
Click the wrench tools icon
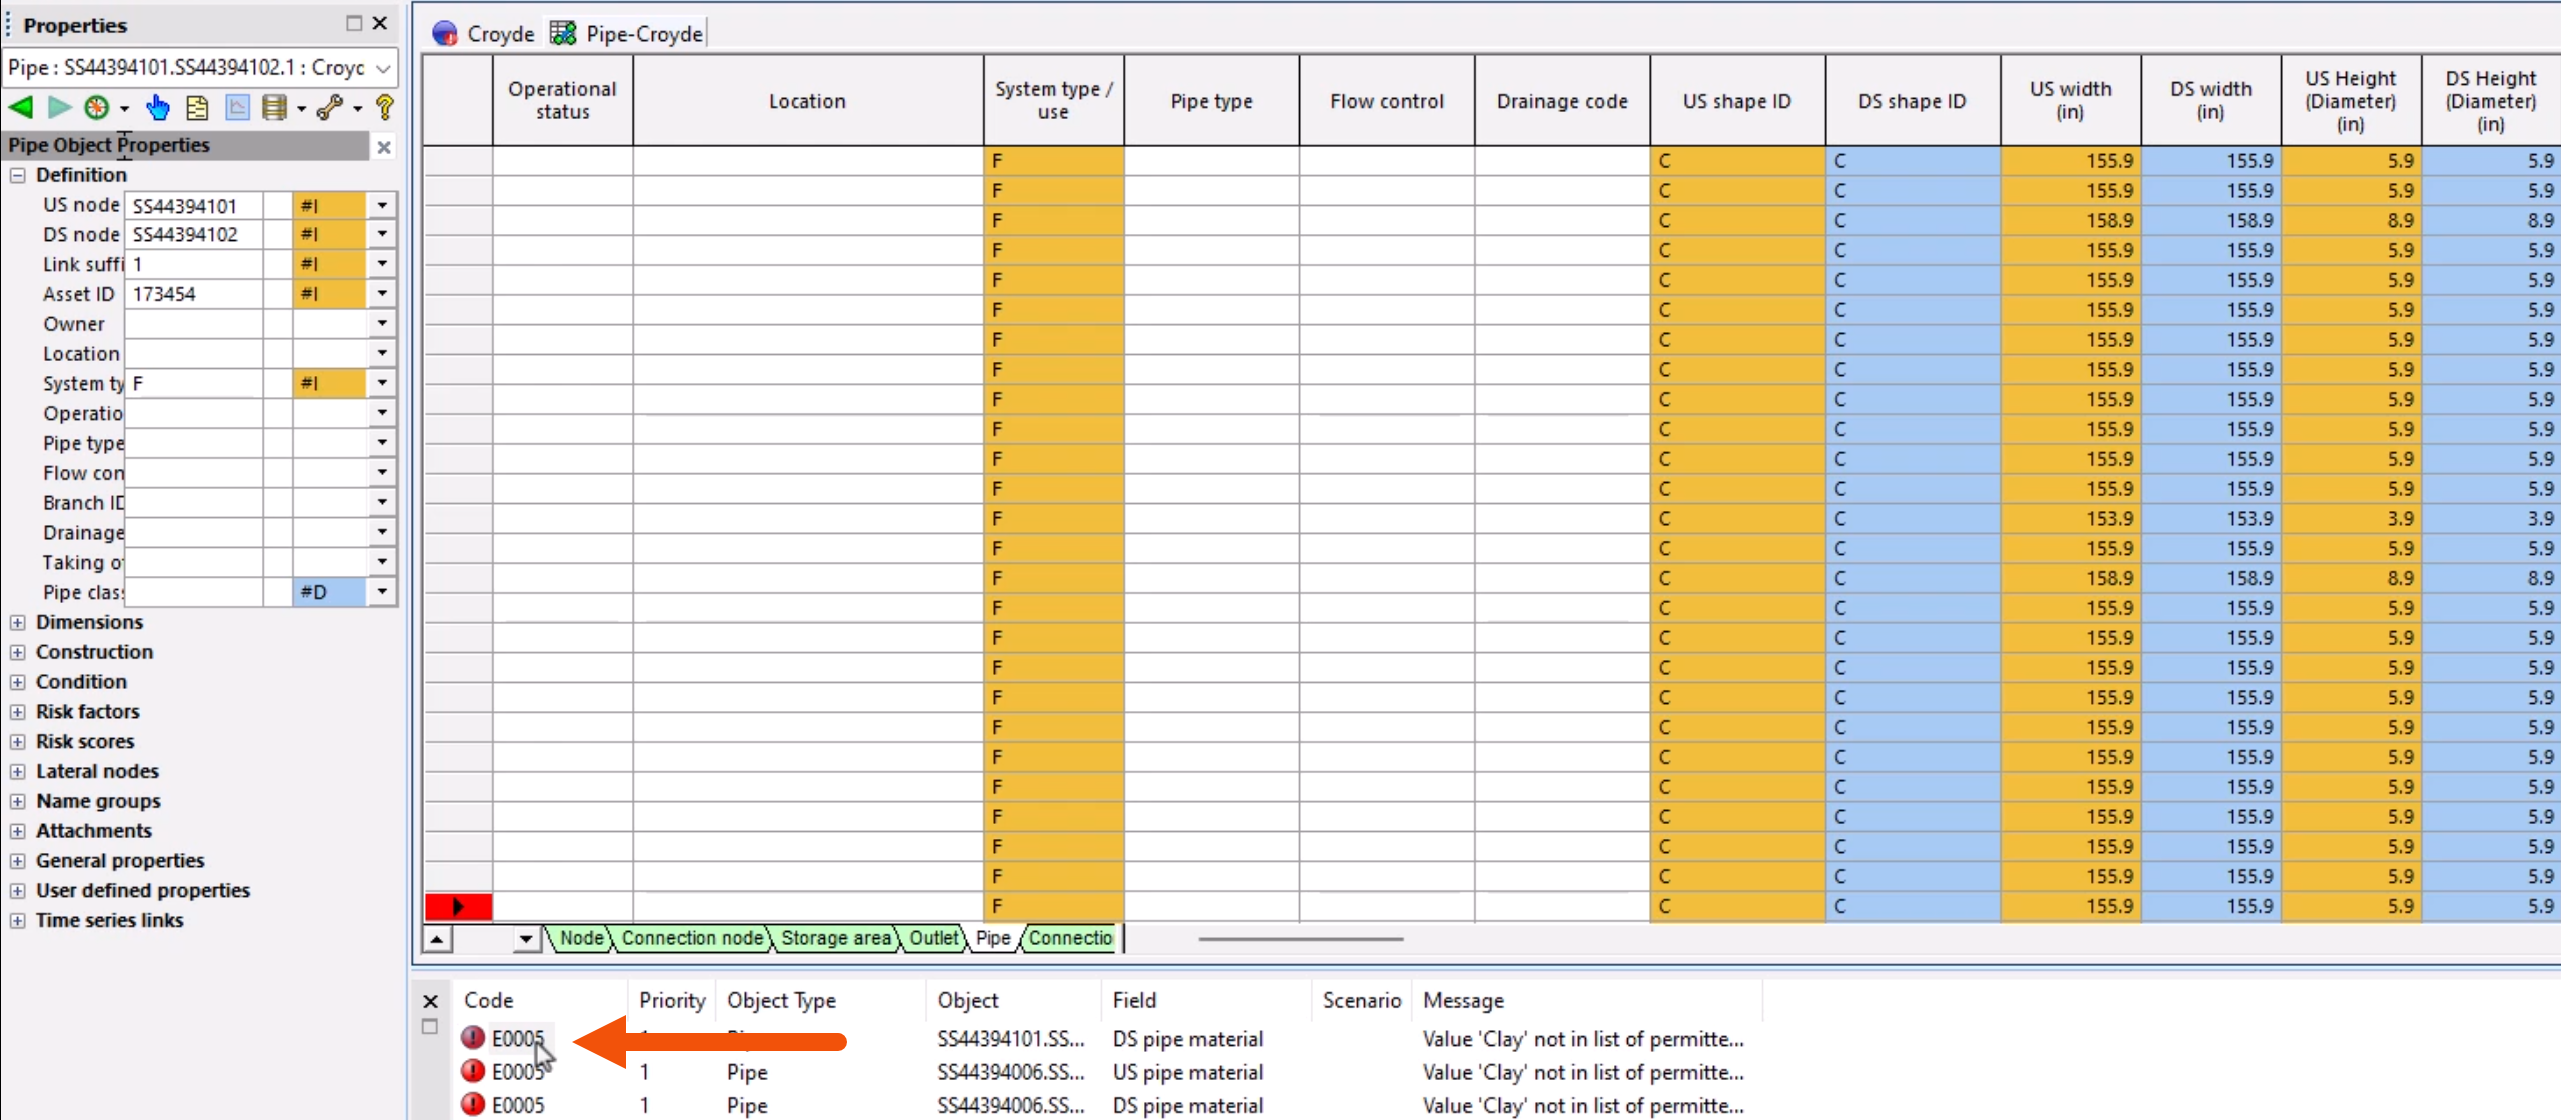click(331, 107)
